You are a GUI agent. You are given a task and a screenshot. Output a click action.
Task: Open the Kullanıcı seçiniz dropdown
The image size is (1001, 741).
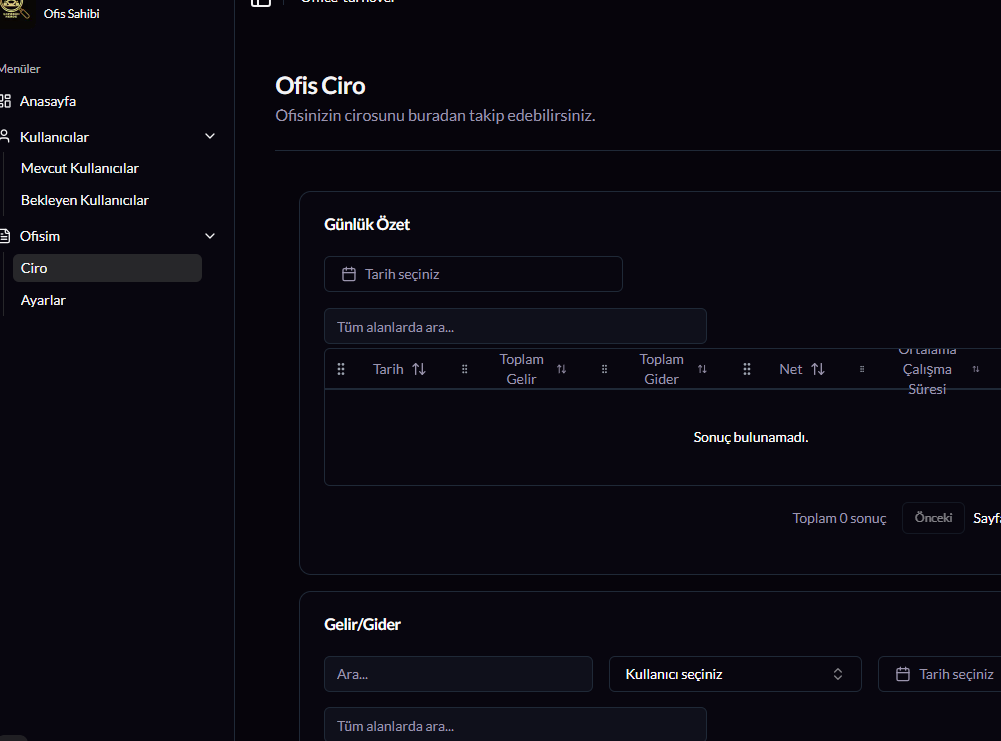[734, 674]
